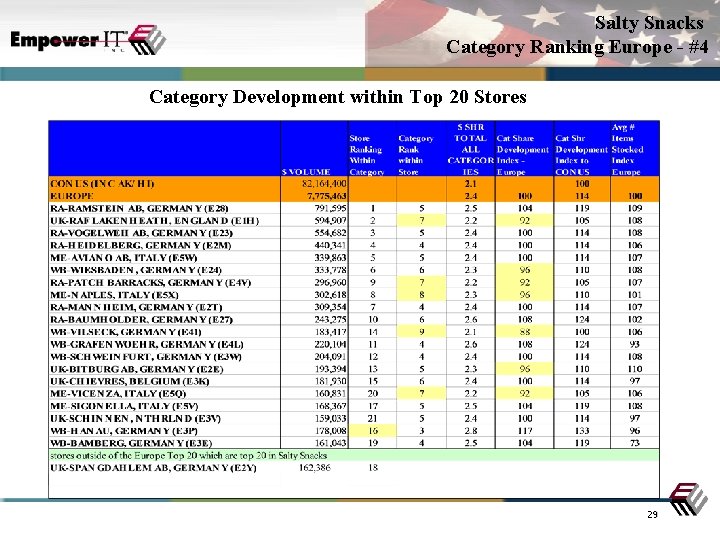Select 'RA-MANNHEIM, GERMANY (E2T)' store name
Image resolution: width=720 pixels, height=540 pixels.
click(136, 307)
